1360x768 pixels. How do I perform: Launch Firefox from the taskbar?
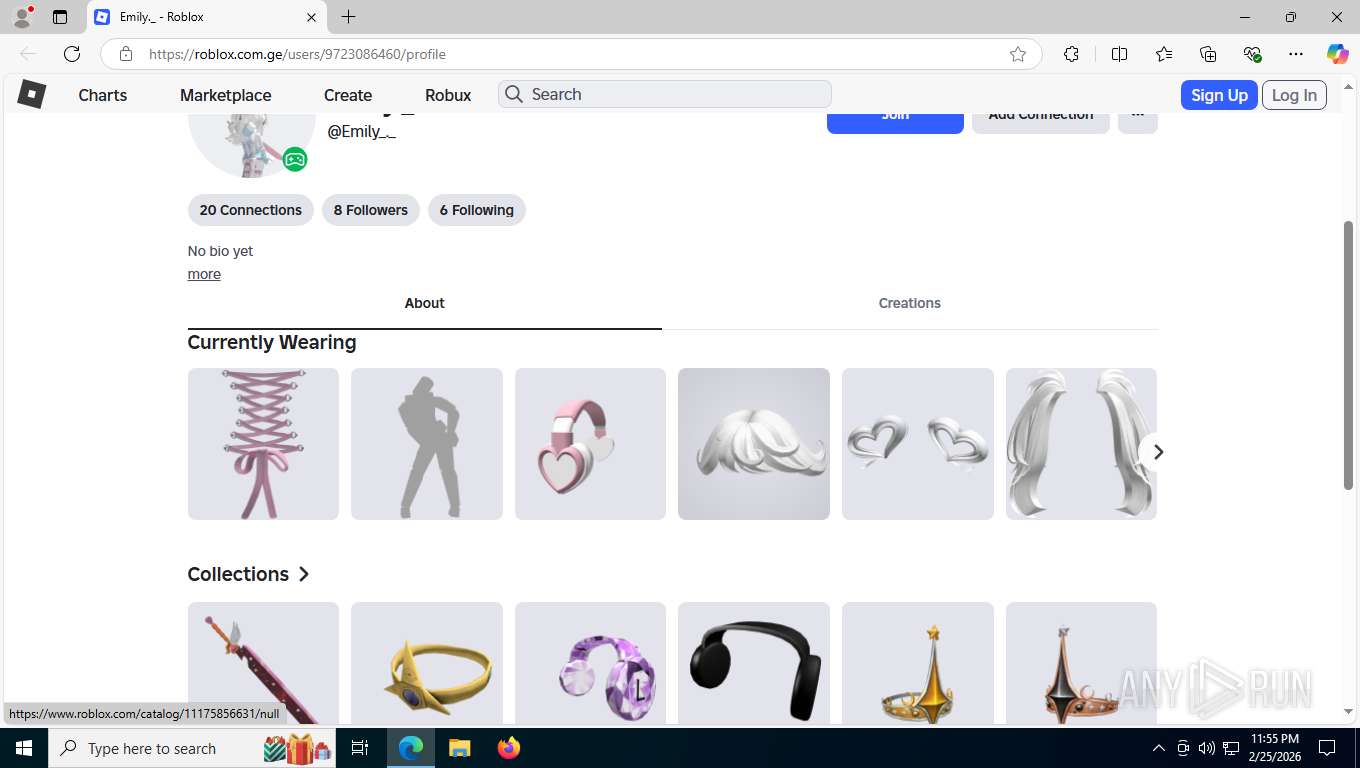(509, 748)
